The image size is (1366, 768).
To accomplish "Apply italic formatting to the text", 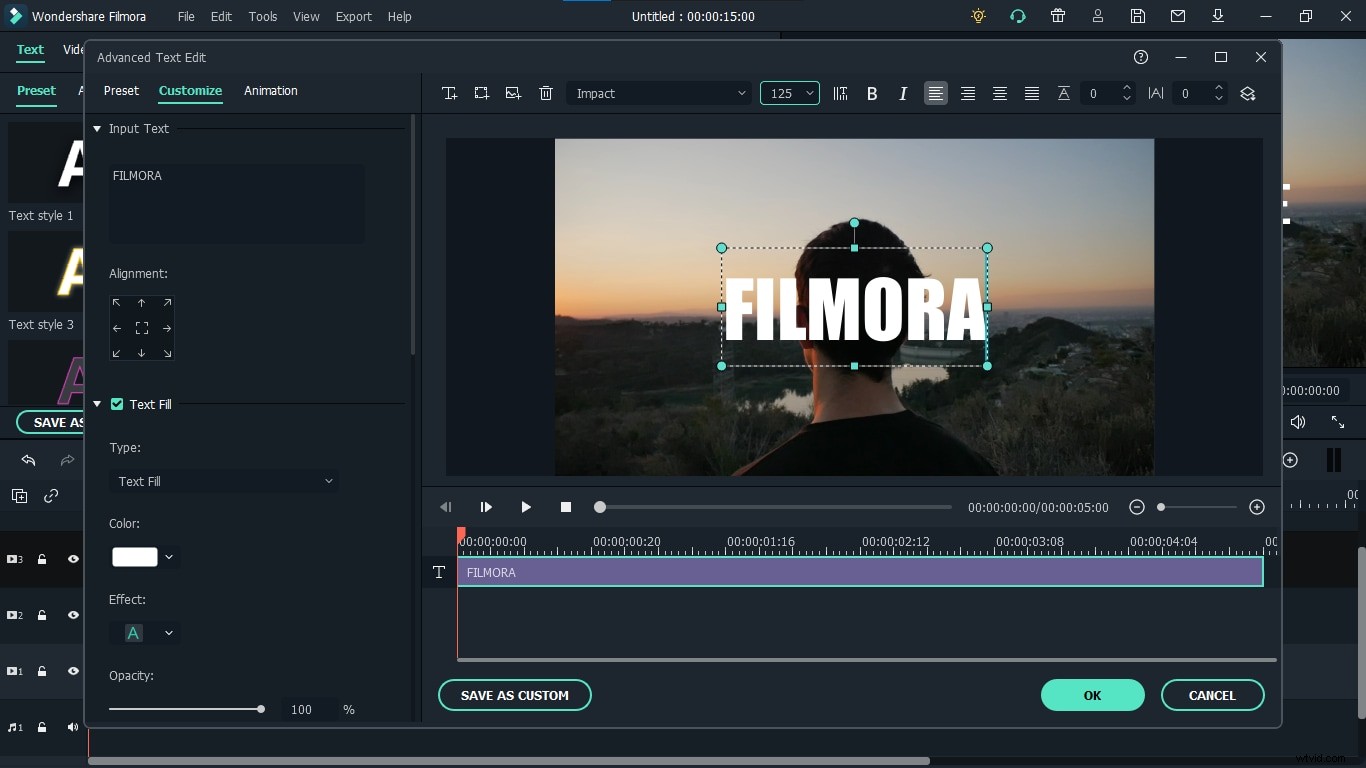I will coord(903,93).
